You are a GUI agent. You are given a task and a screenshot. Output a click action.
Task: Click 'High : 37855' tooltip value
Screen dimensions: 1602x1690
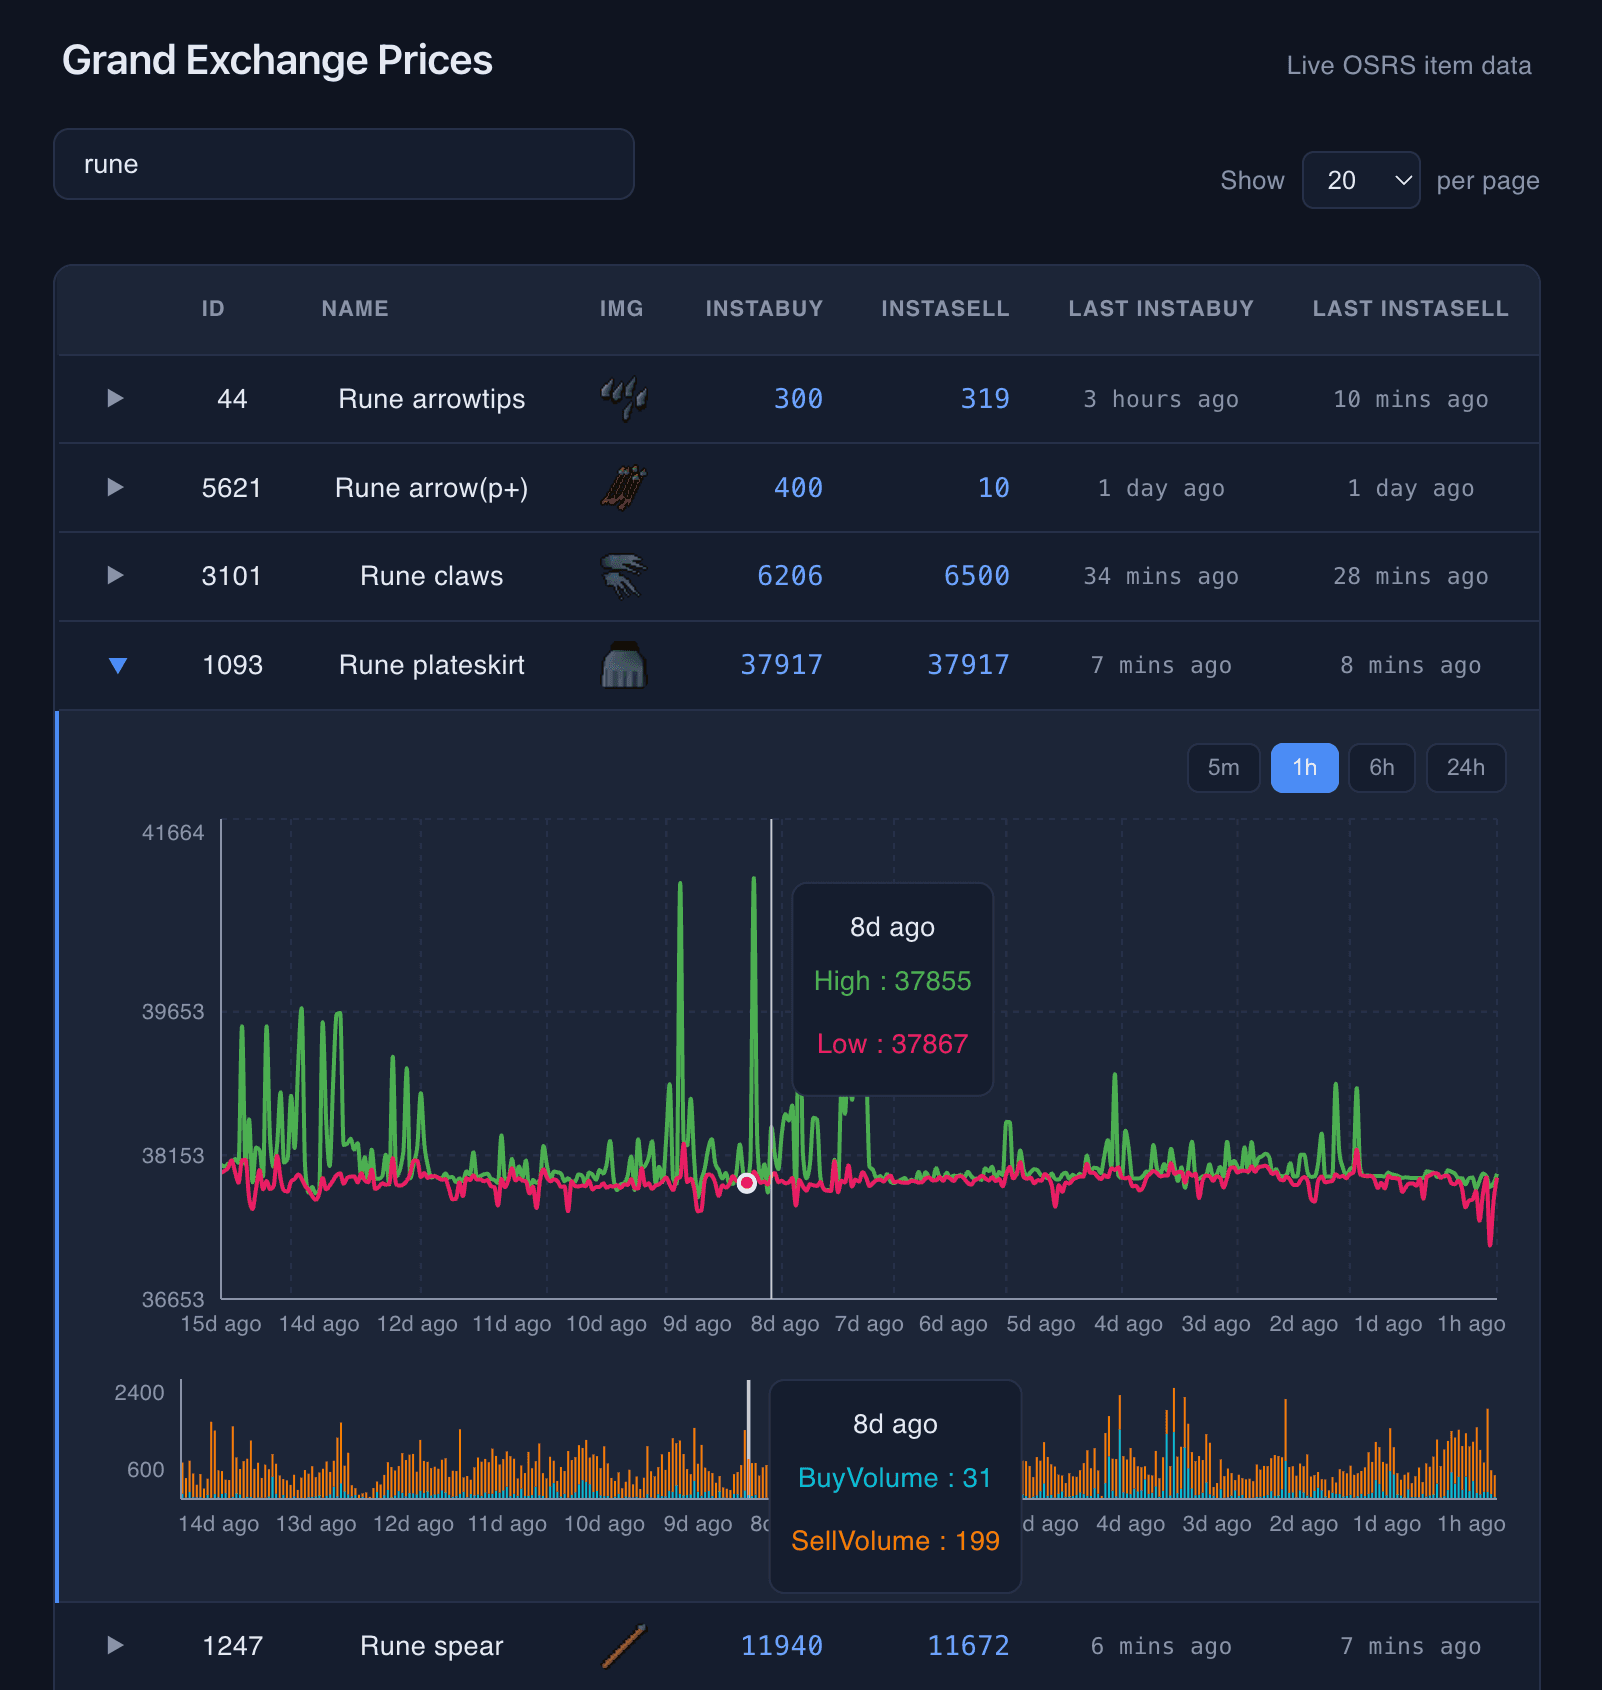pyautogui.click(x=892, y=981)
